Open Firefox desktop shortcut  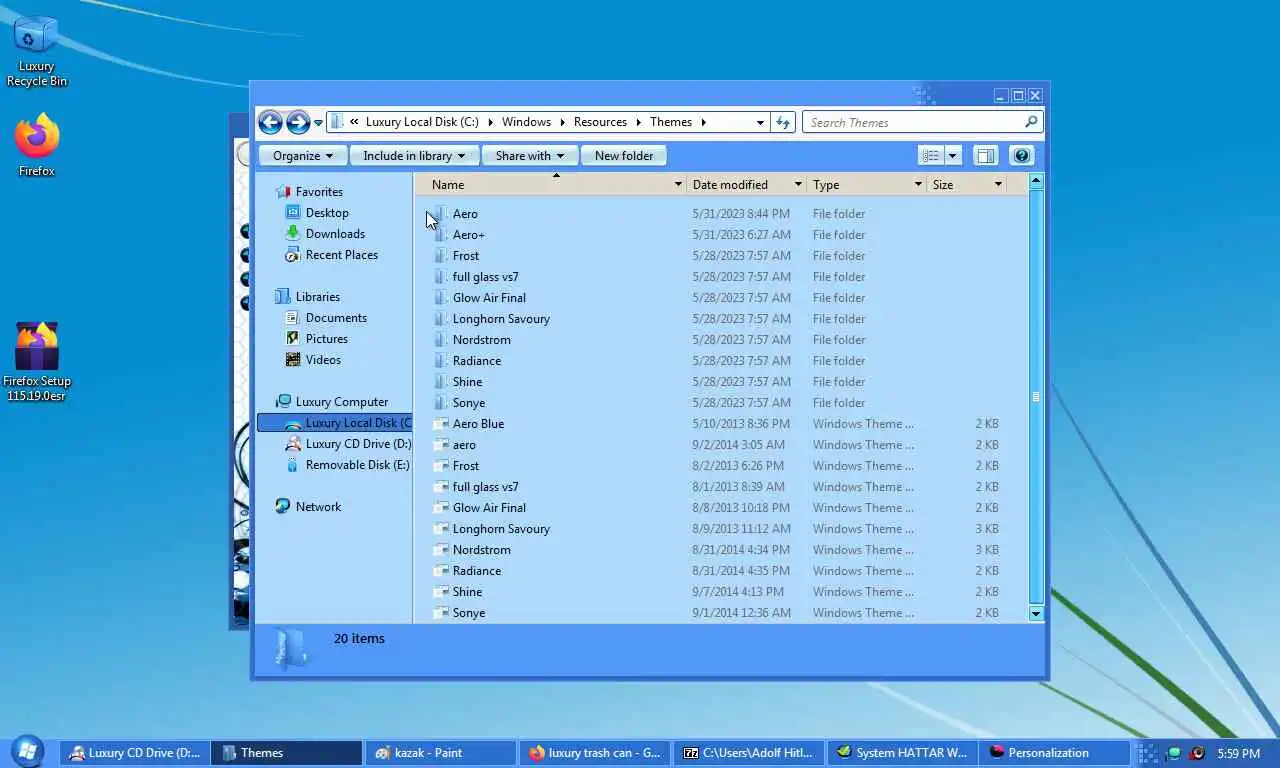point(36,146)
